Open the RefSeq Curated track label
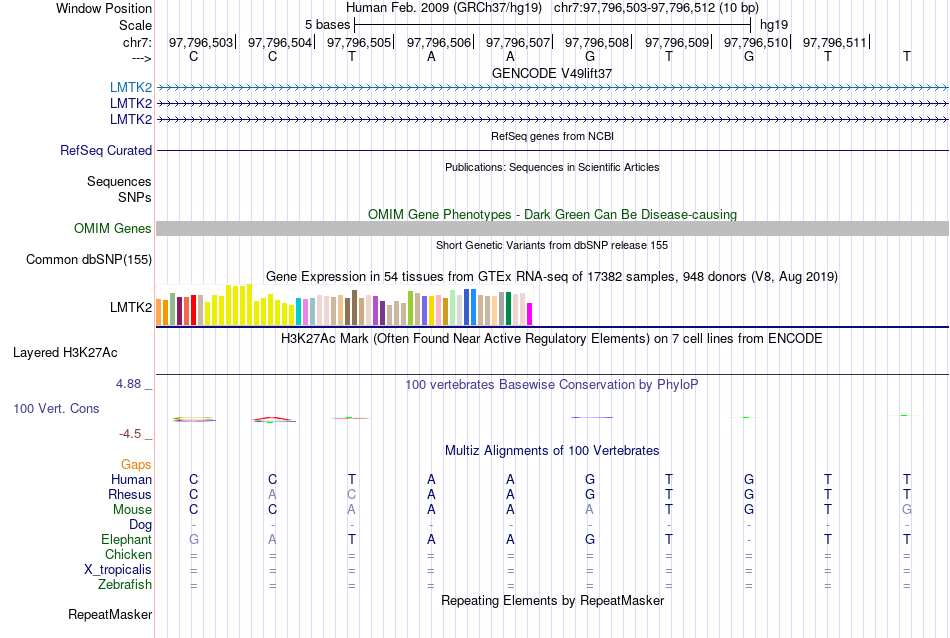The height and width of the screenshot is (638, 950). pyautogui.click(x=106, y=150)
